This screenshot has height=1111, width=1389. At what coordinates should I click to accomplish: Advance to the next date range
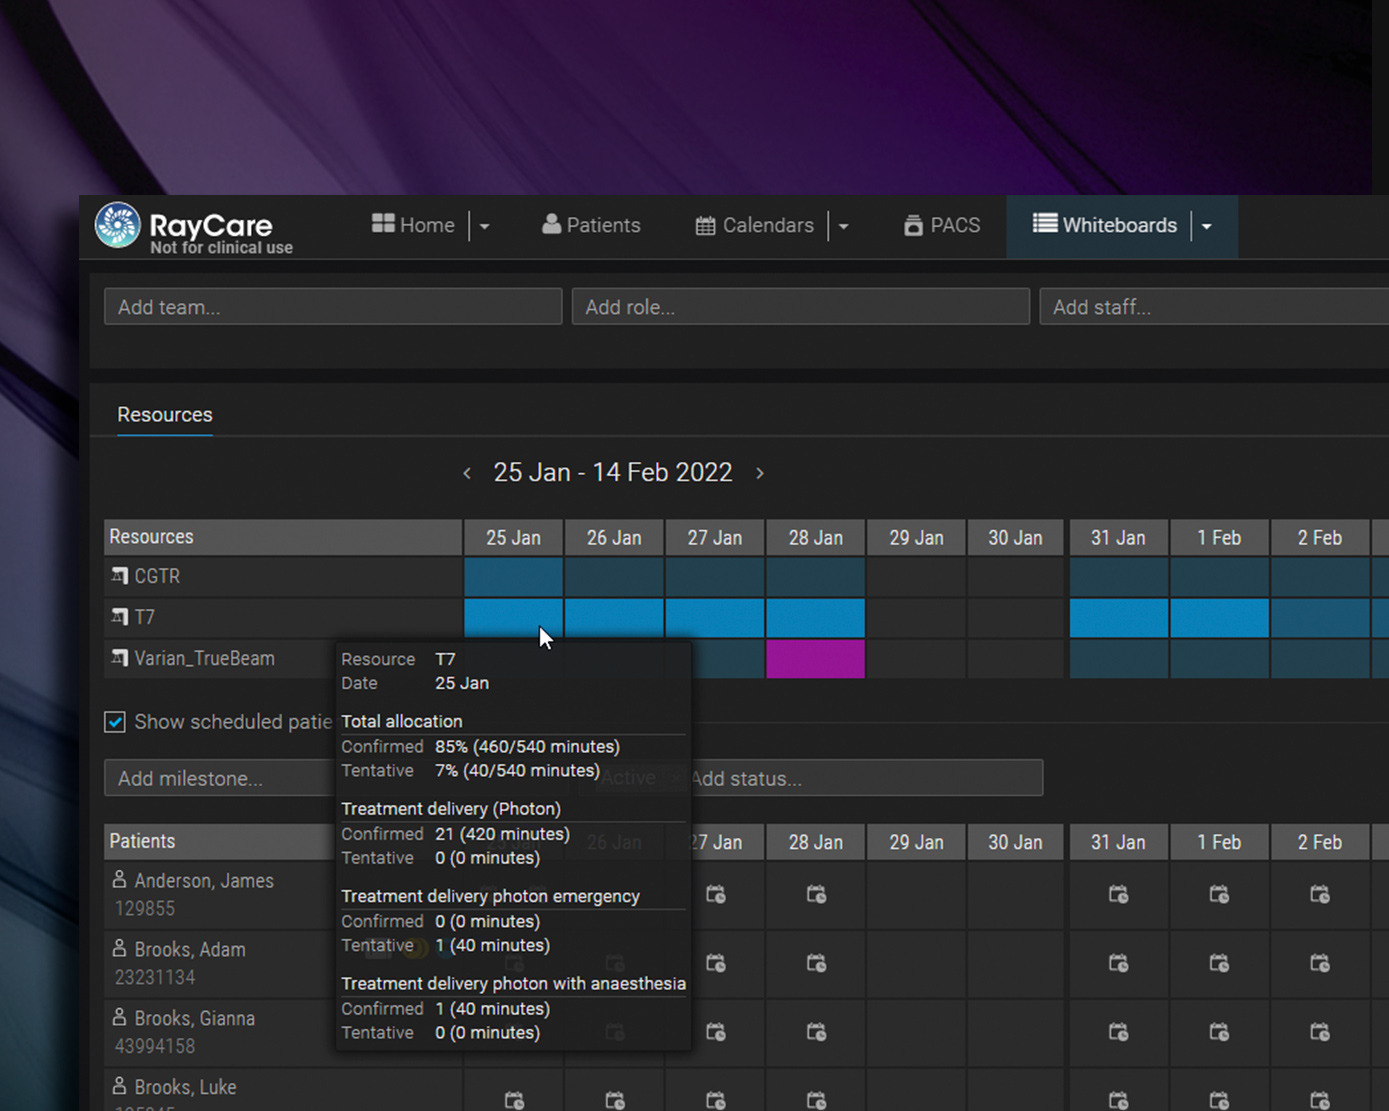pyautogui.click(x=760, y=473)
